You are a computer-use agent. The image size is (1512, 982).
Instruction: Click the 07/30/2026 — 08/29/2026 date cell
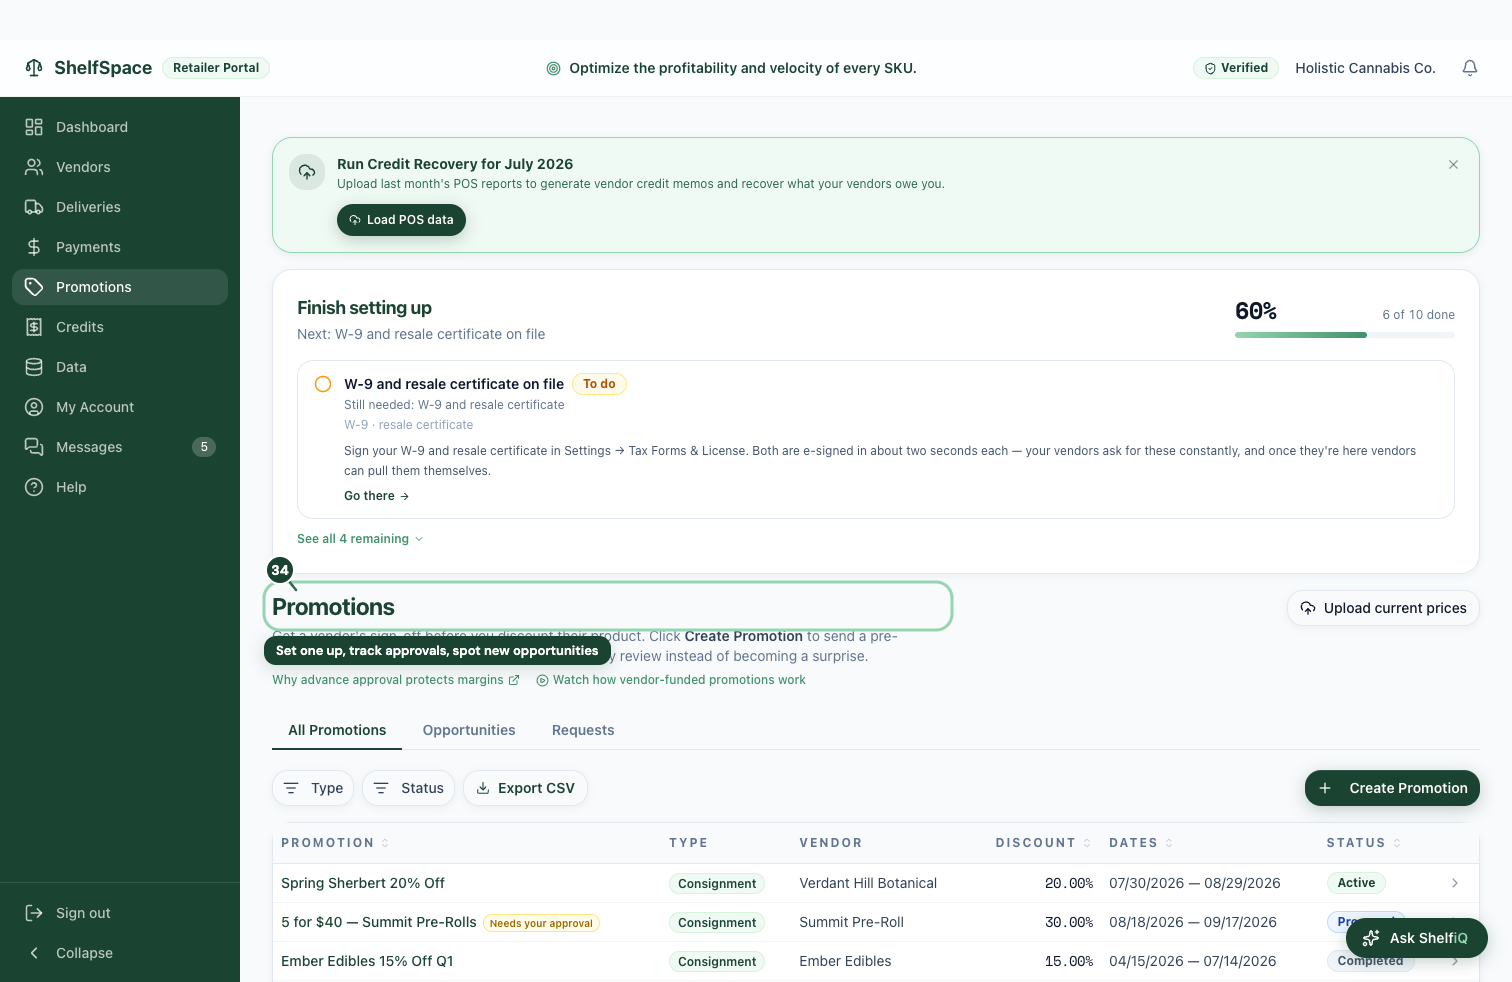tap(1195, 883)
